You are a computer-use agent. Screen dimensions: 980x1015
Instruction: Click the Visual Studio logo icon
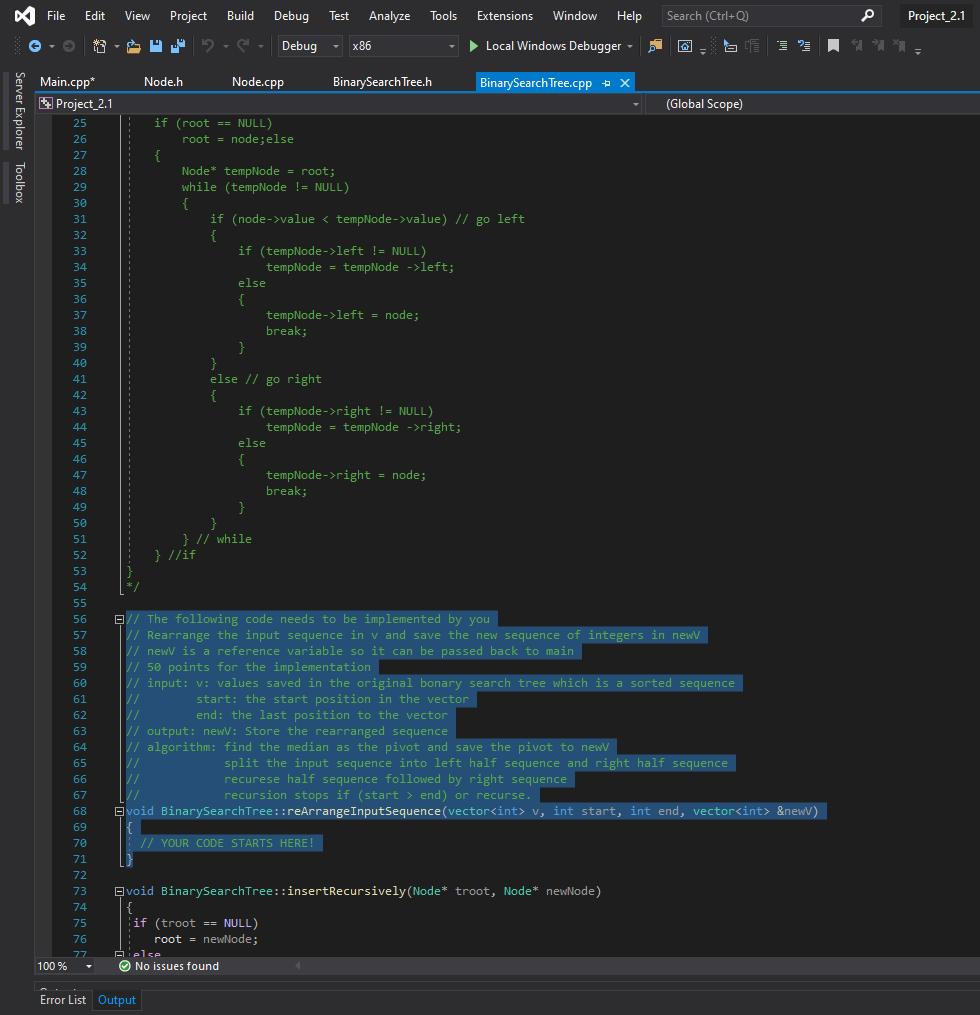pyautogui.click(x=24, y=16)
